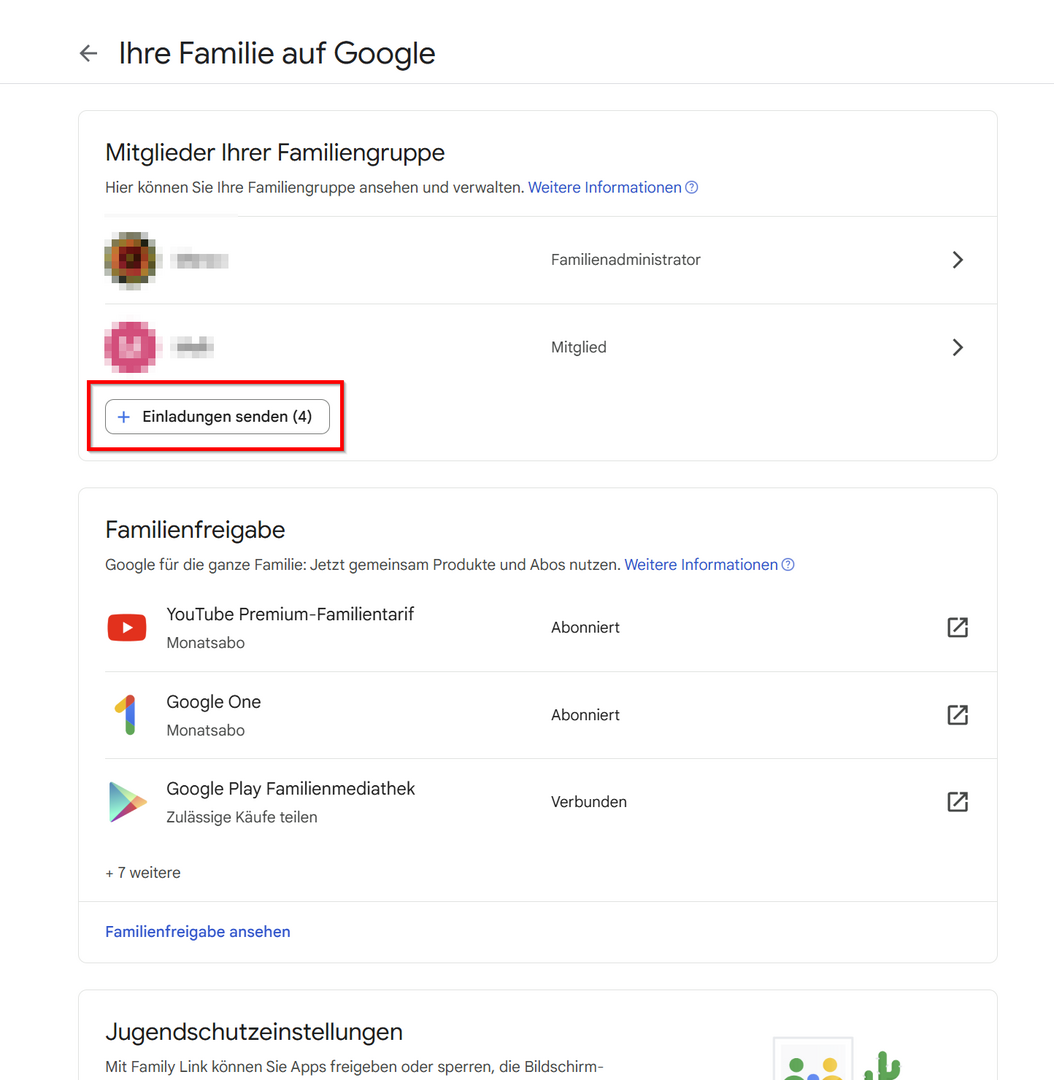
Task: Click the Google Play triangle icon
Action: click(x=127, y=802)
